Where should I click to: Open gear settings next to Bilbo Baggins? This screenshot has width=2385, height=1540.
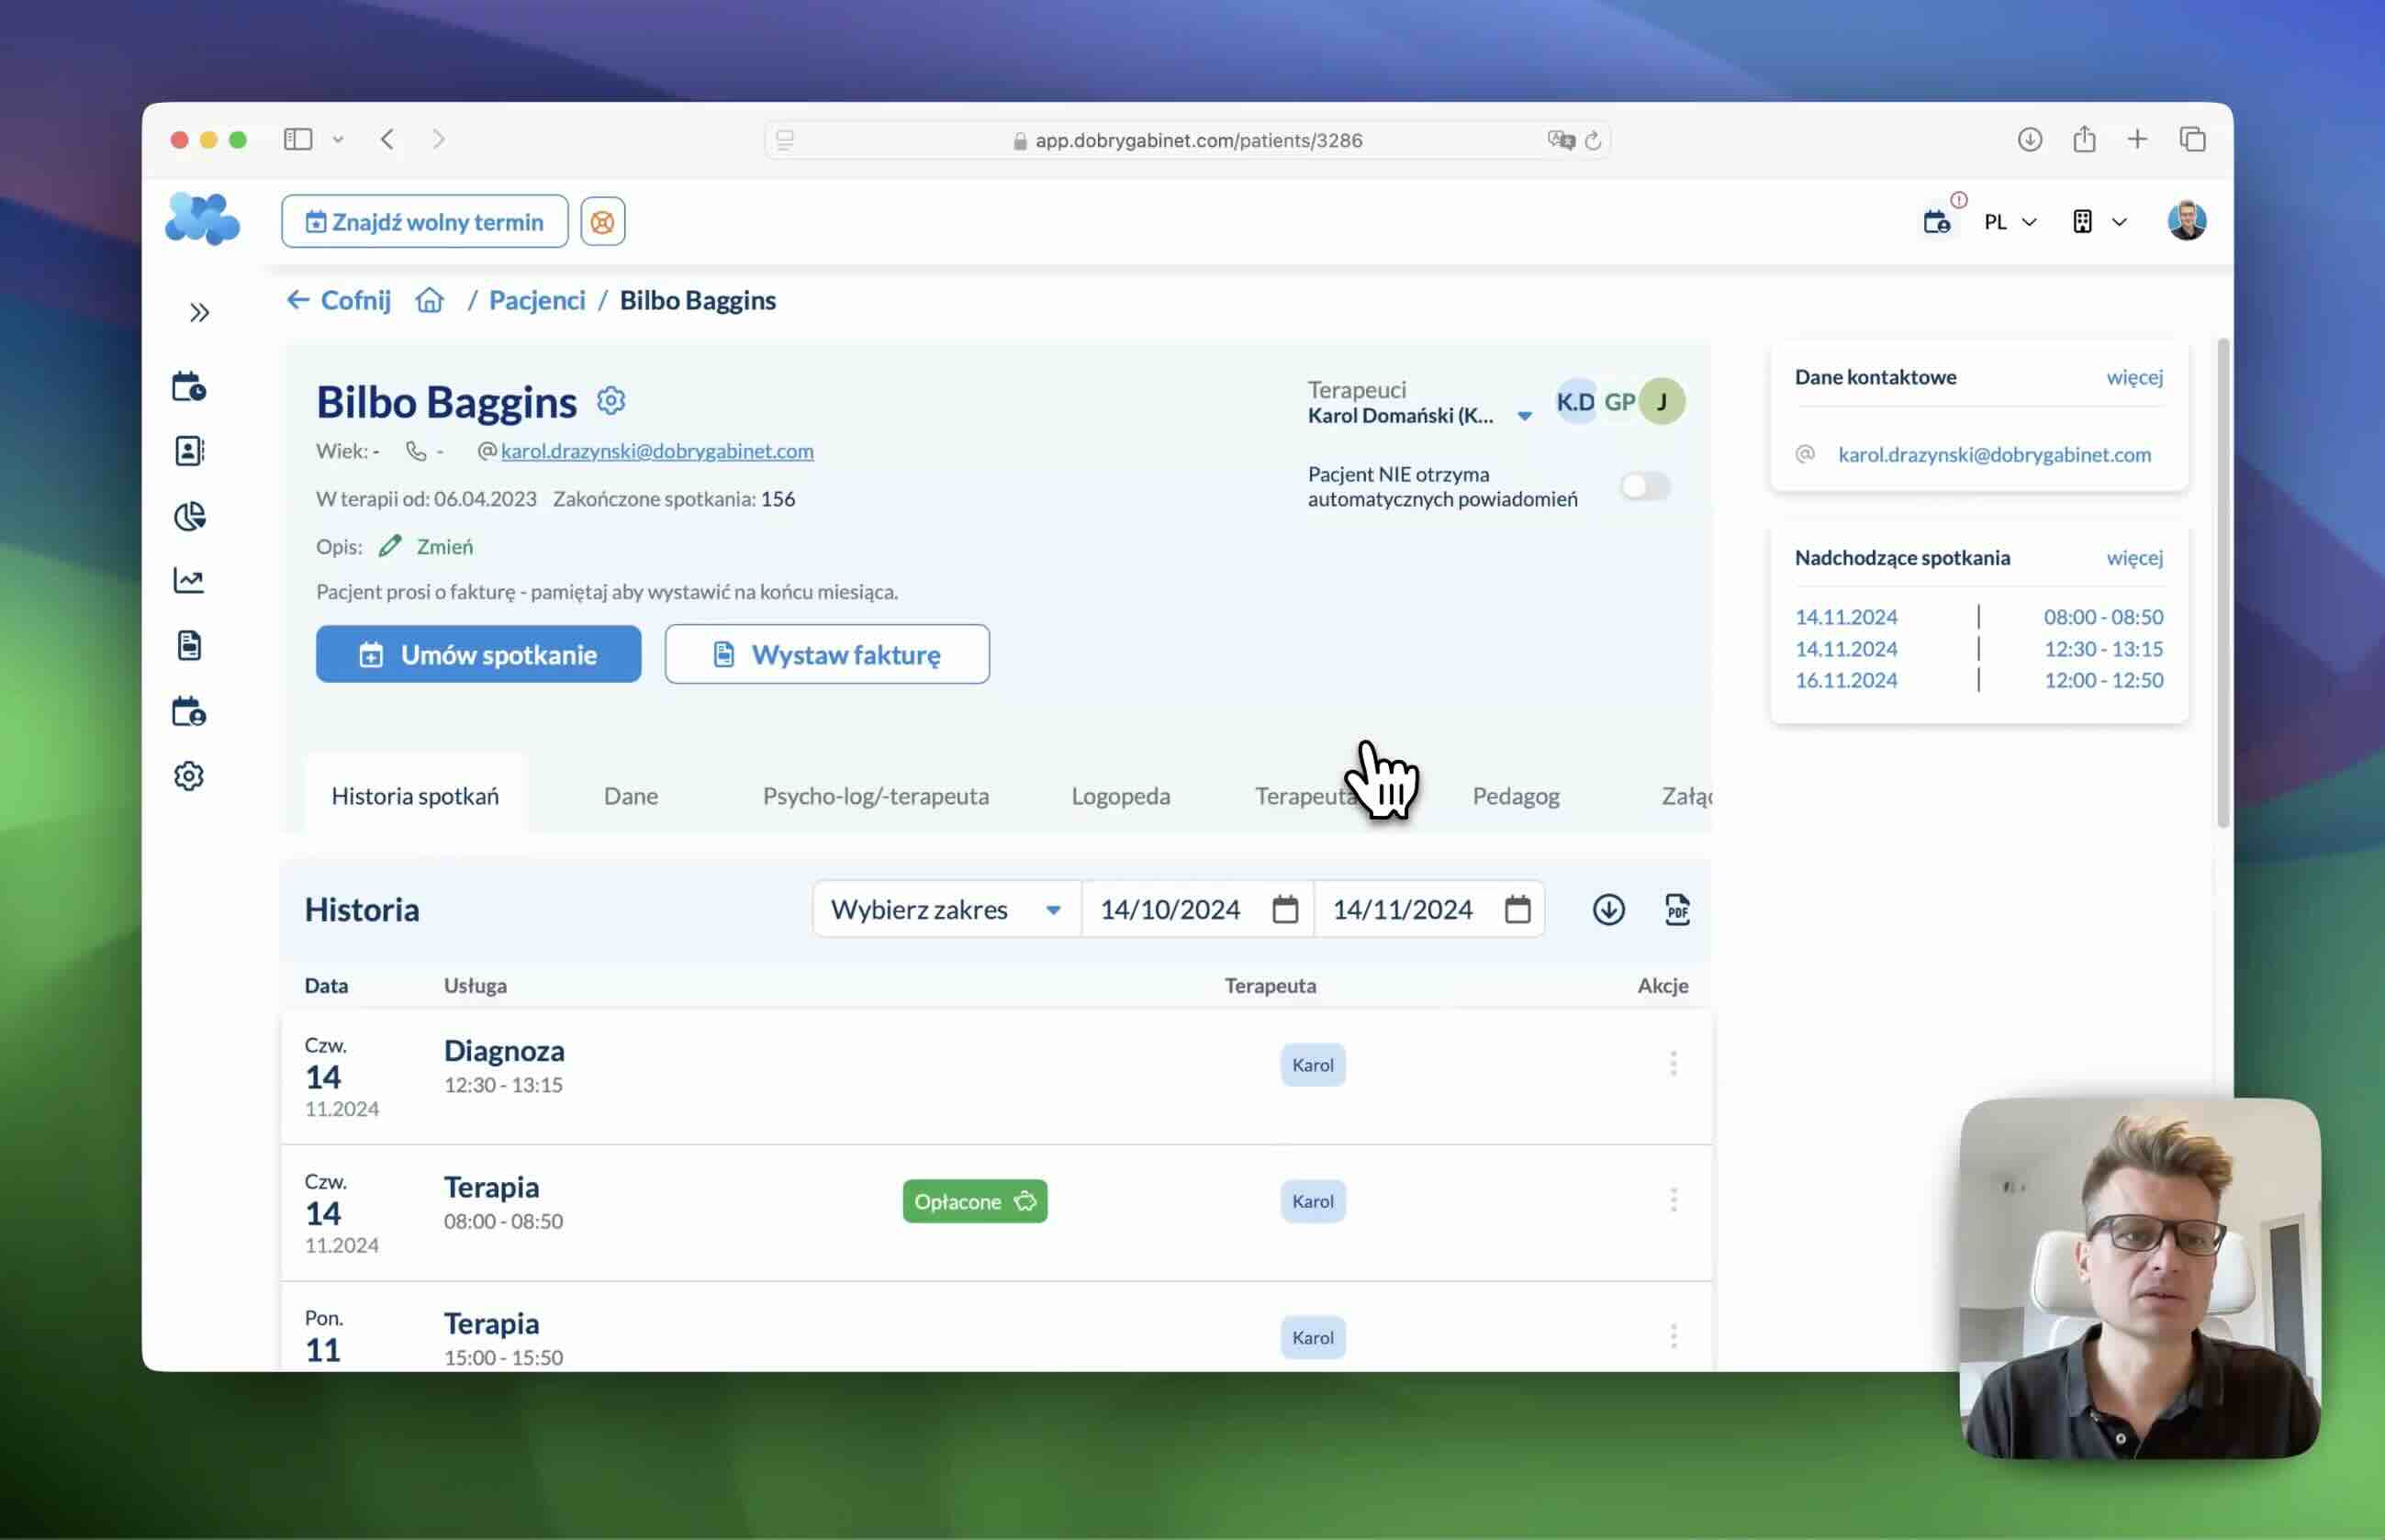(x=611, y=401)
